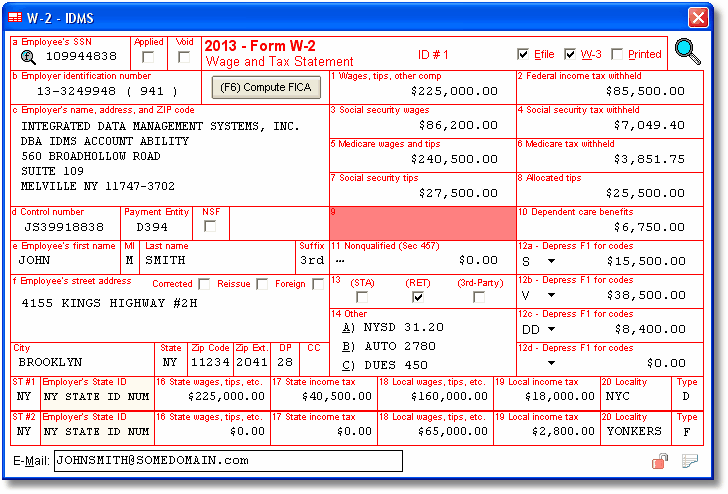Open the box 12c code dropdown
Screen dimensions: 728x494
pos(551,329)
